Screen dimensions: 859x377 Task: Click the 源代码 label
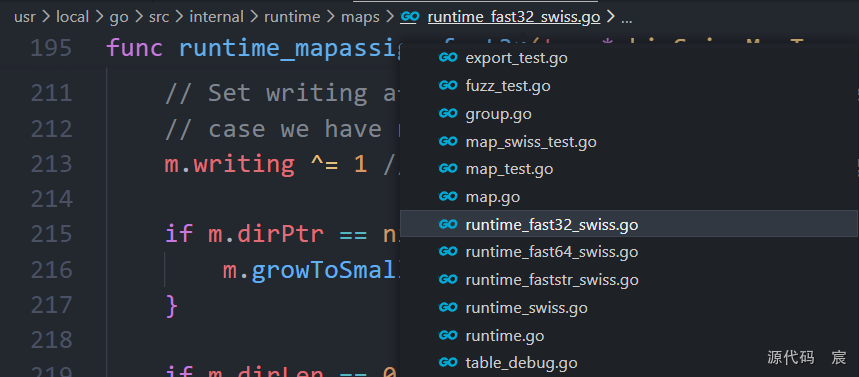point(790,358)
